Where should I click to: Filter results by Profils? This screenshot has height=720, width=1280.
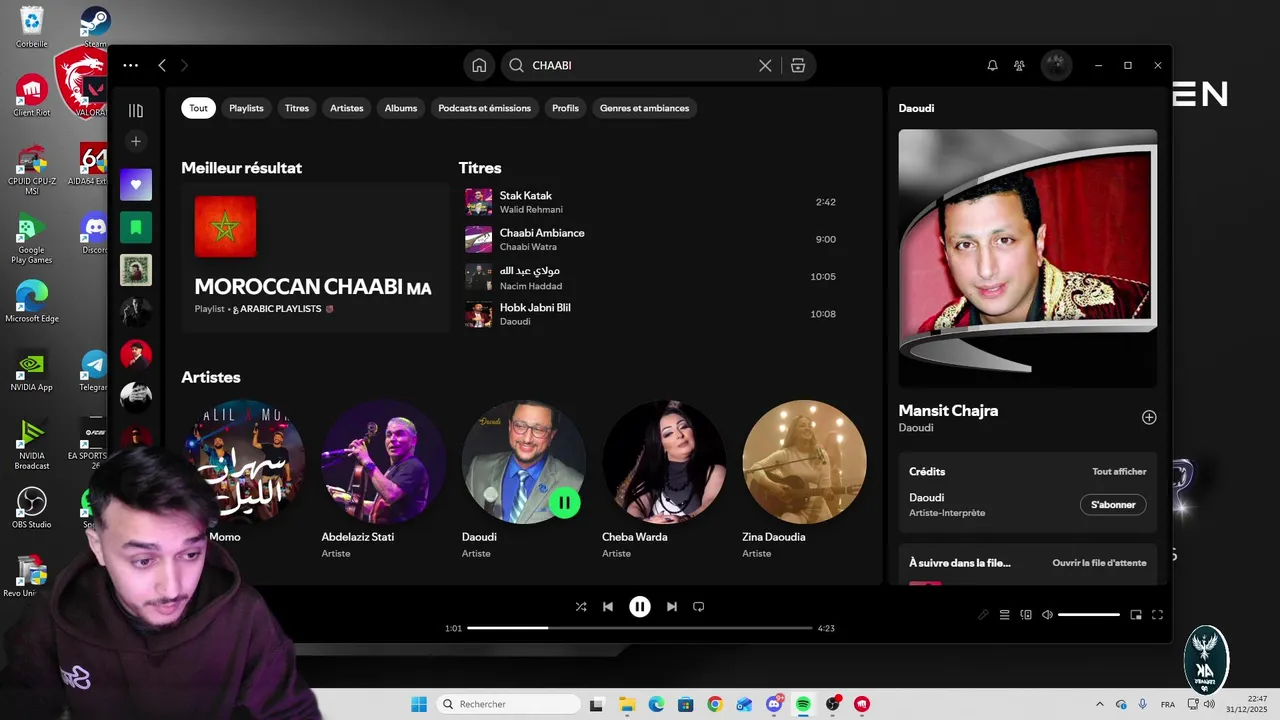[x=565, y=108]
